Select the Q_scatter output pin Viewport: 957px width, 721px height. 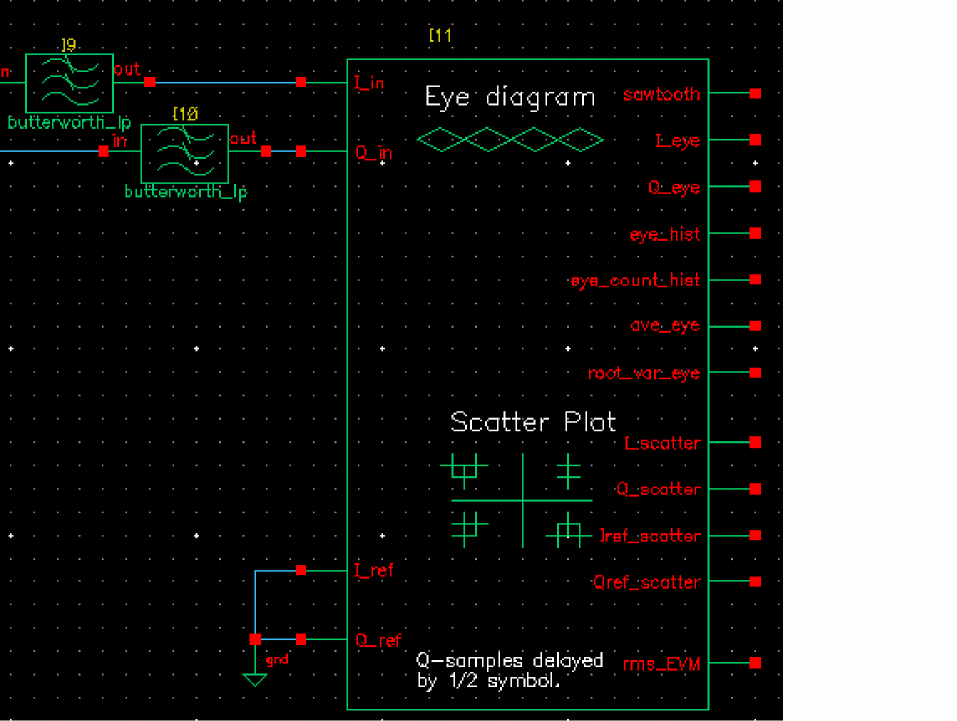(755, 488)
